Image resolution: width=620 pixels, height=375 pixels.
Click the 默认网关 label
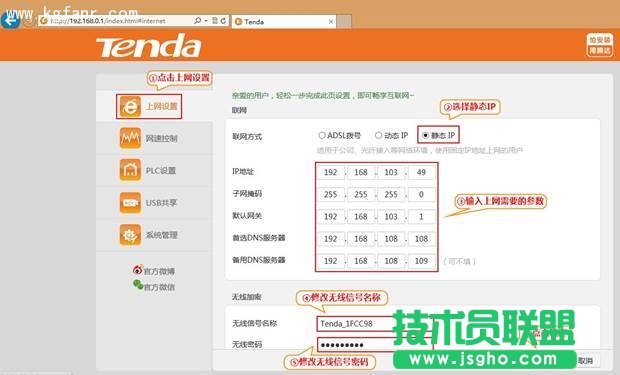coord(247,216)
